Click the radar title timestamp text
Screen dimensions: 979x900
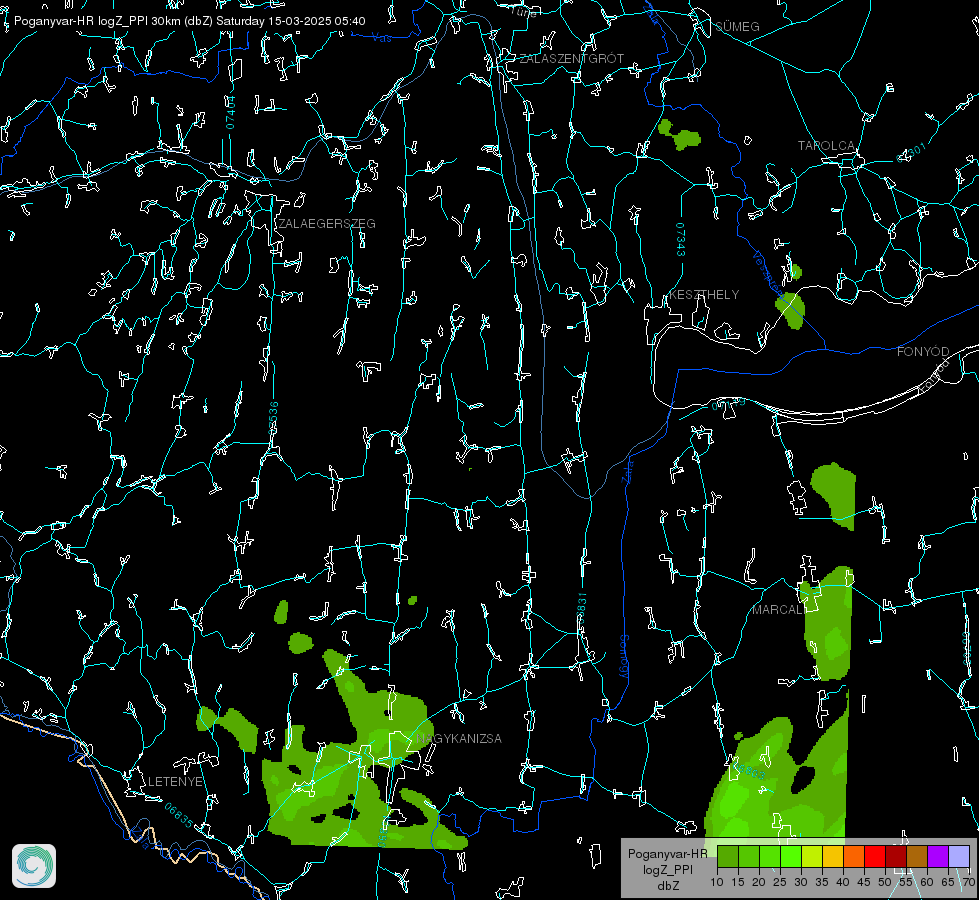click(x=190, y=21)
